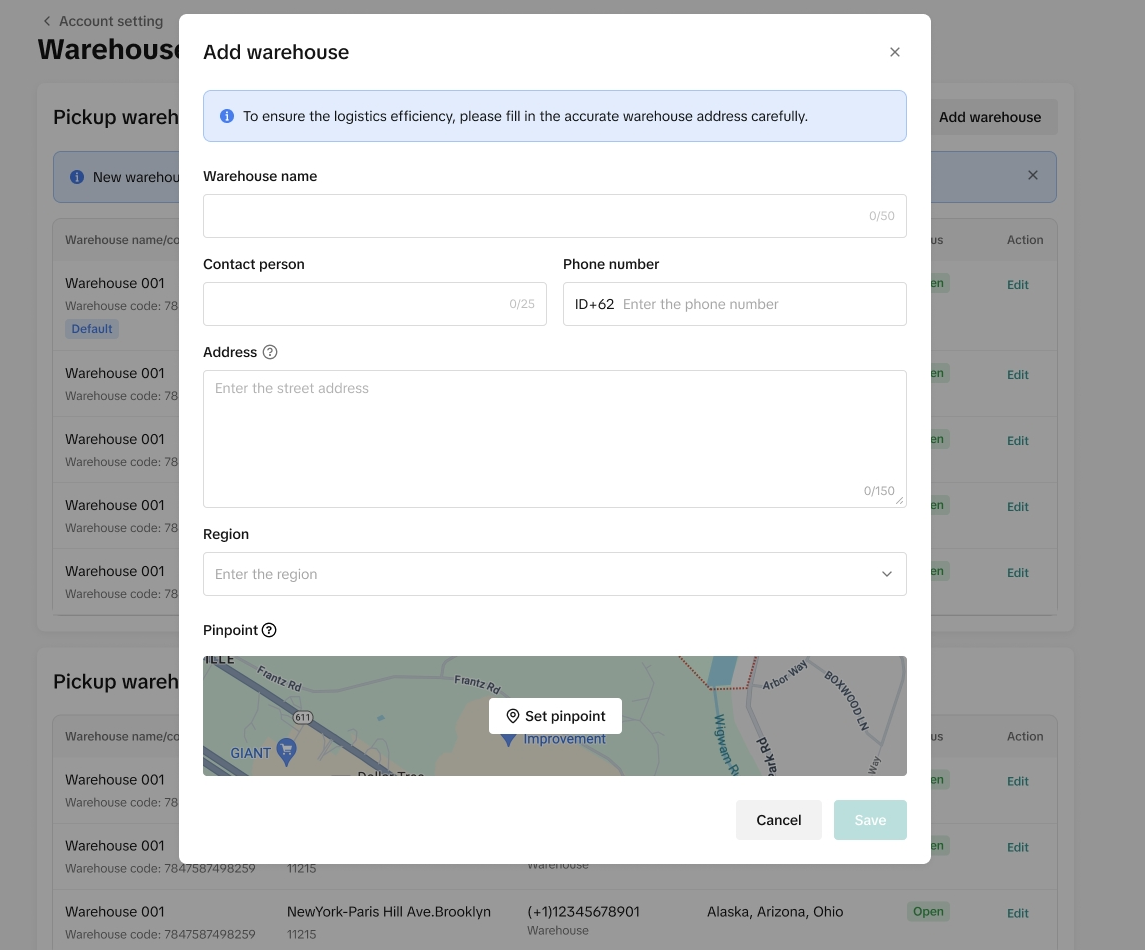Click the Cancel button
This screenshot has width=1145, height=950.
point(778,820)
